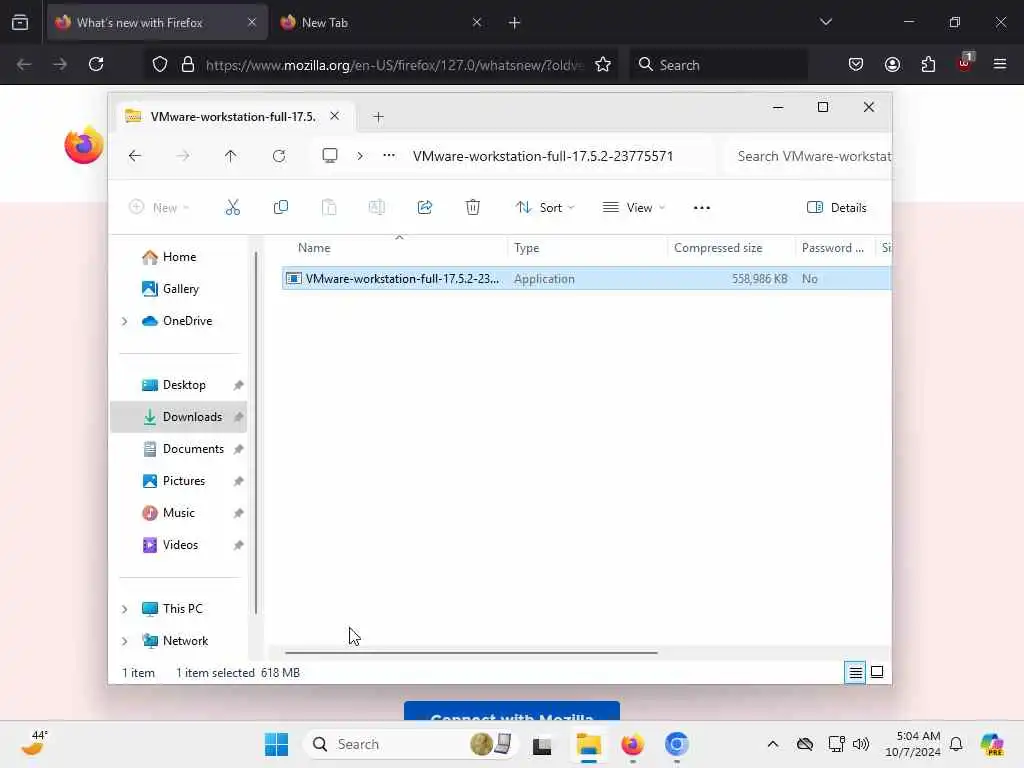The image size is (1024, 768).
Task: Click the horizontal scrollbar in file list
Action: tap(471, 652)
